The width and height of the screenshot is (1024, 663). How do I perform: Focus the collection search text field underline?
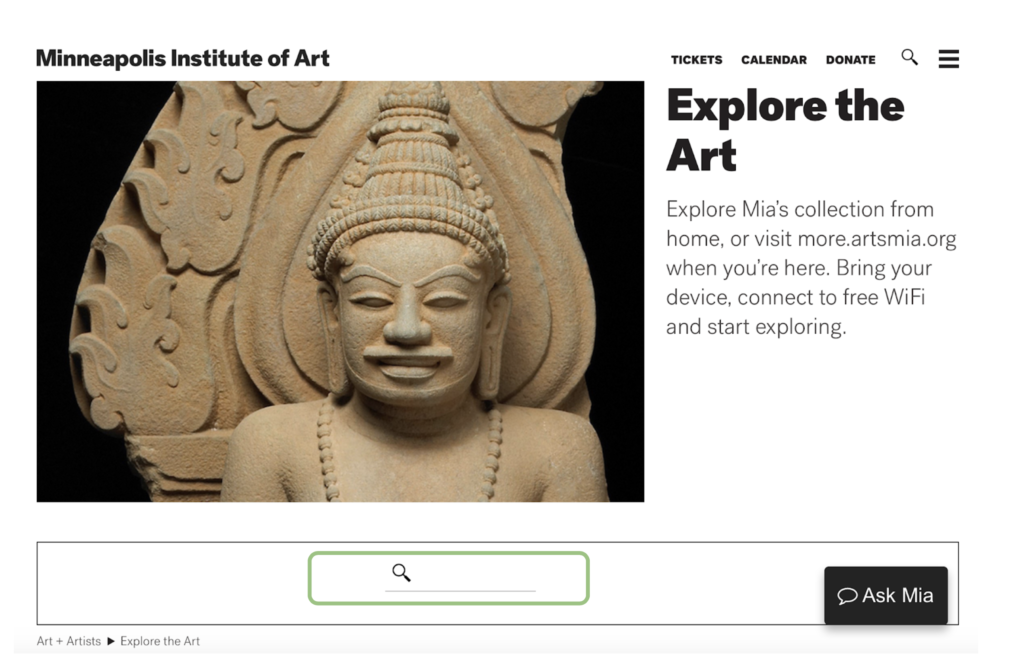point(460,590)
